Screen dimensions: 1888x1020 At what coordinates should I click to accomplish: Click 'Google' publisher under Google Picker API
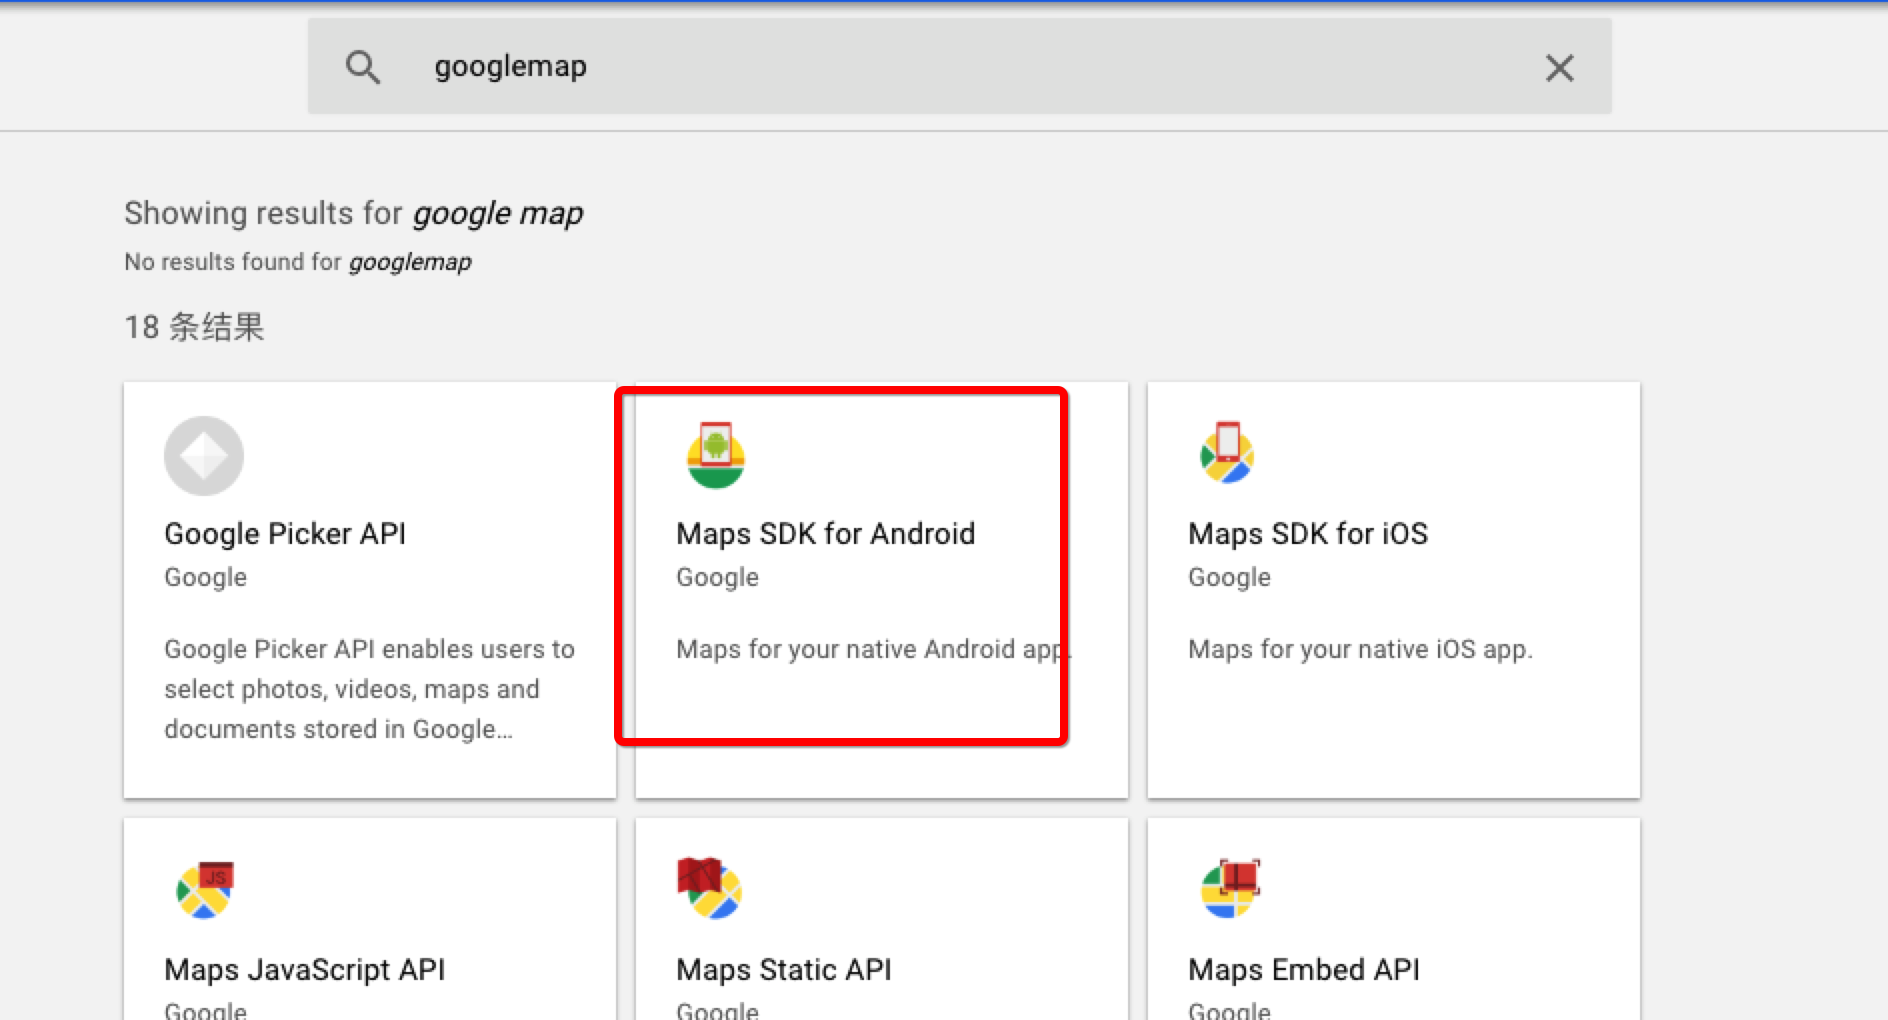205,578
